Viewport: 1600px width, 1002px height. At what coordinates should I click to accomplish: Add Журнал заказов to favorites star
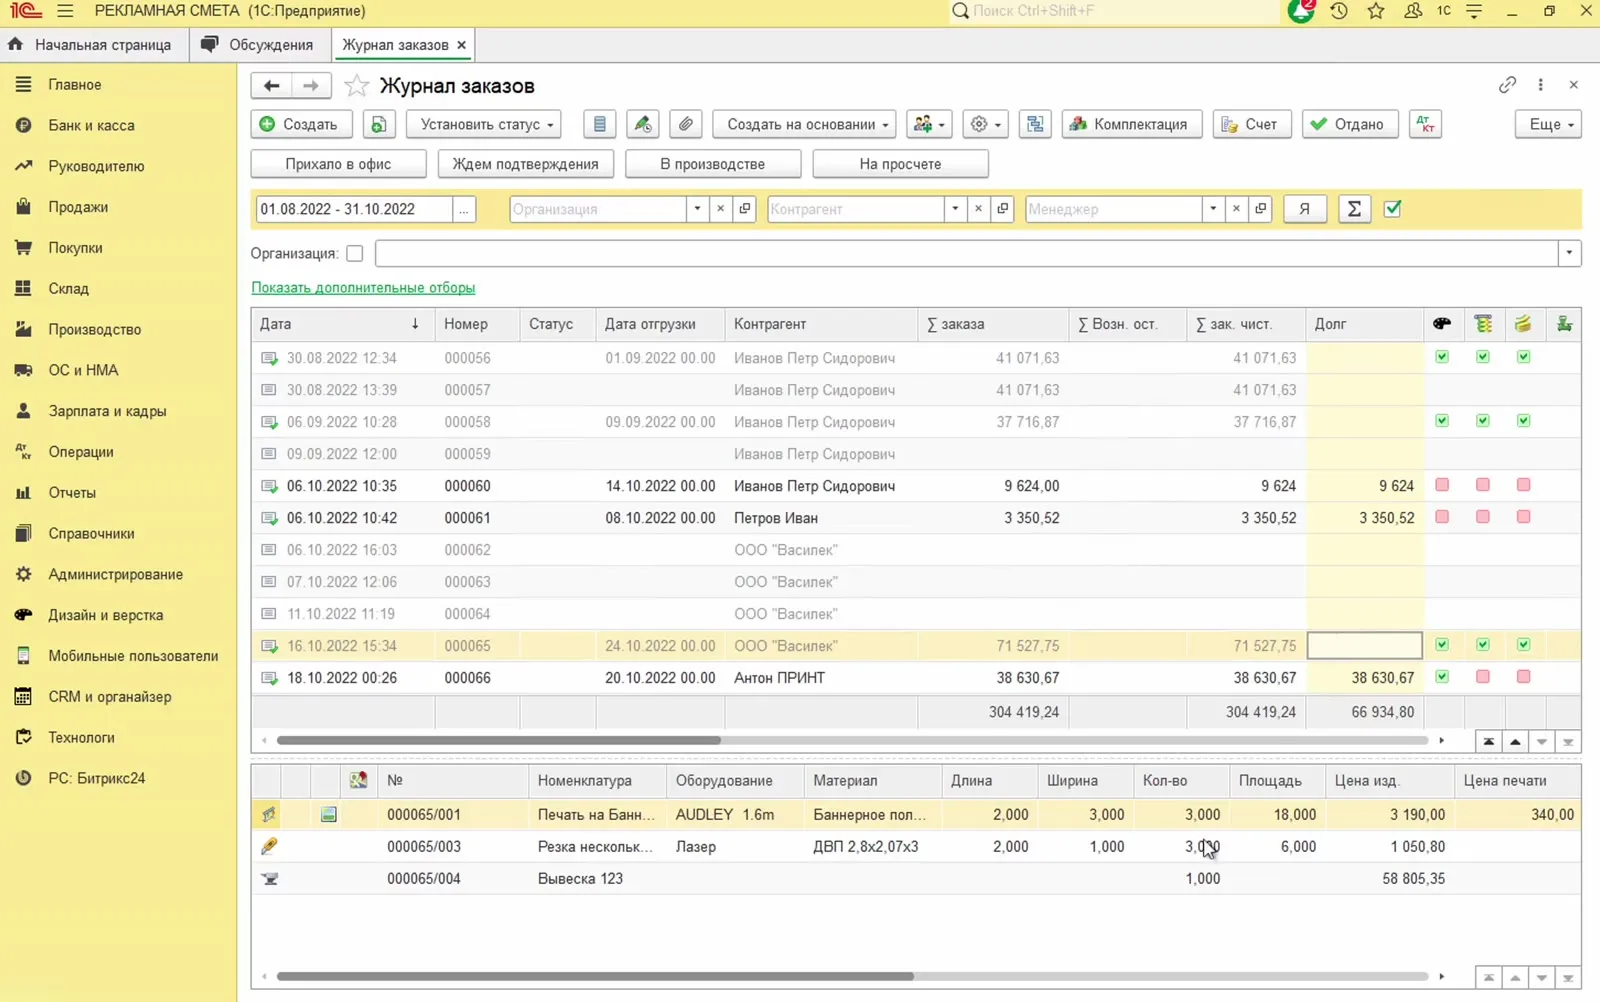click(356, 86)
